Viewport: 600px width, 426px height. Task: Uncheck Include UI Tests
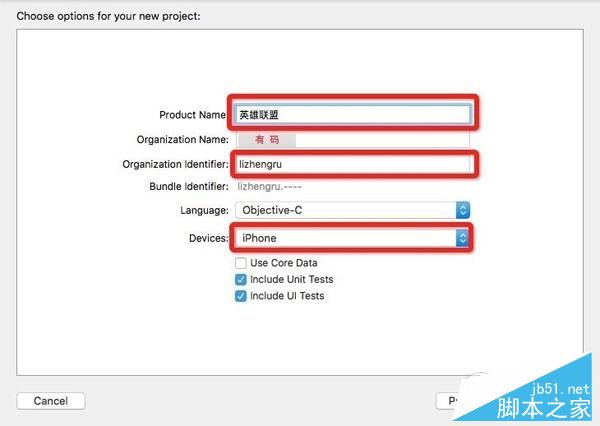pyautogui.click(x=241, y=296)
